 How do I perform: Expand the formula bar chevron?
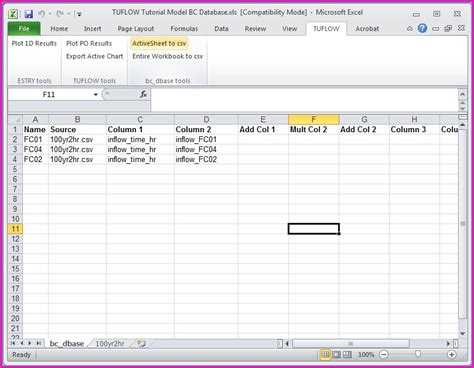462,94
